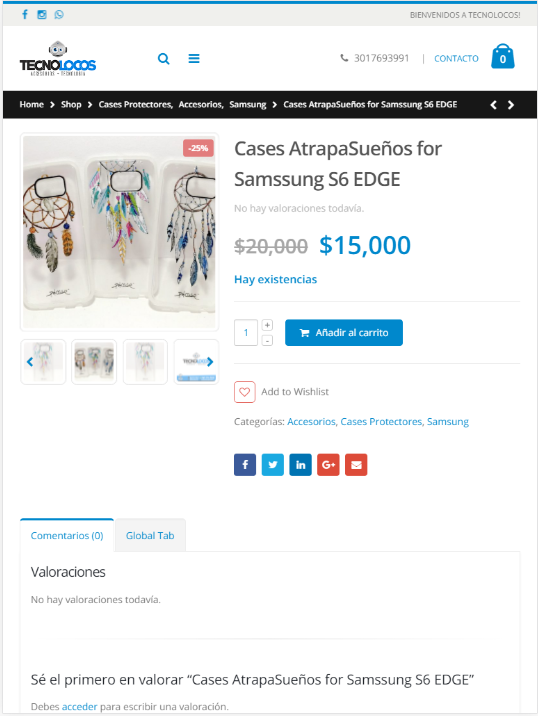This screenshot has height=716, width=538.
Task: Share product on LinkedIn
Action: point(301,465)
